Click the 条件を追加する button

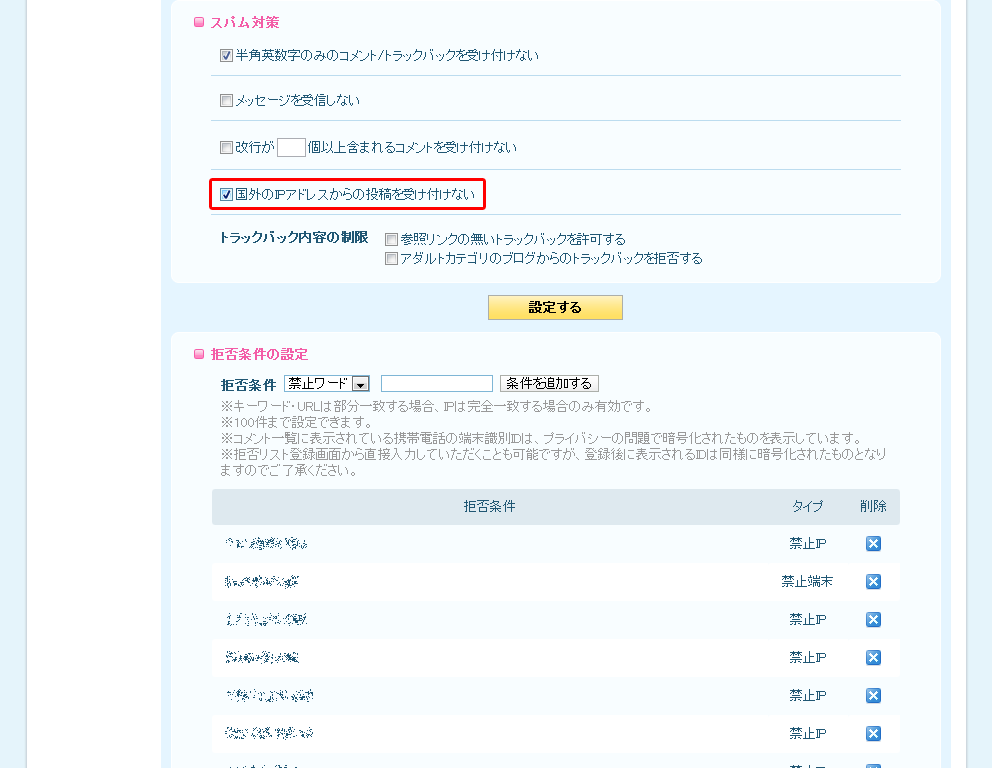549,383
